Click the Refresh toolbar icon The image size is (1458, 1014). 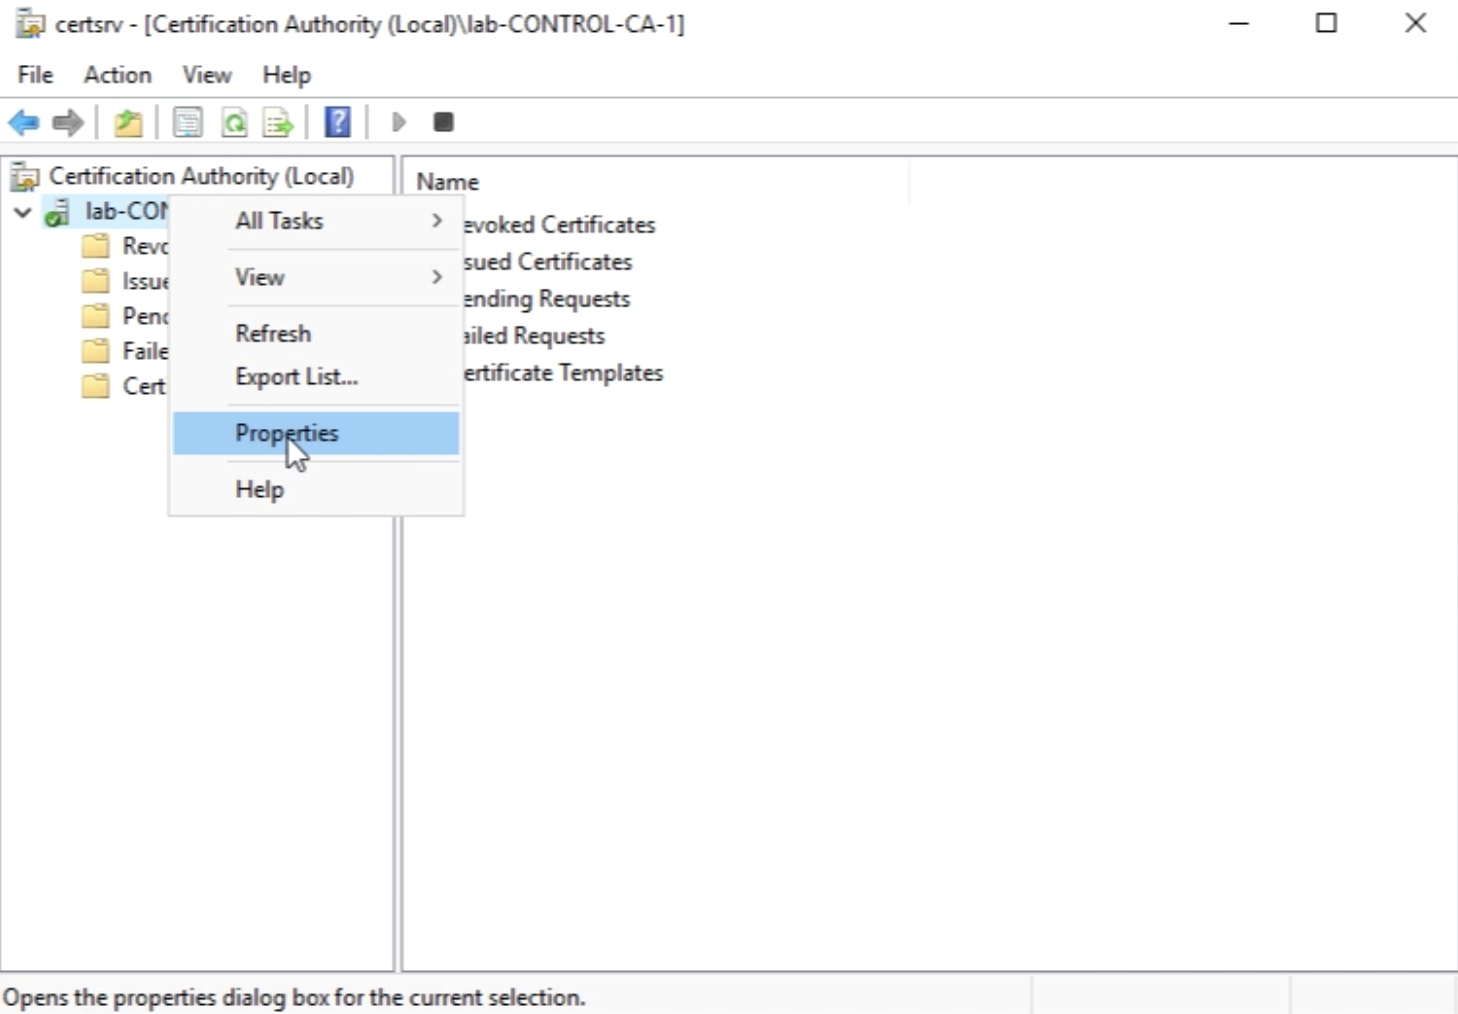[x=234, y=123]
